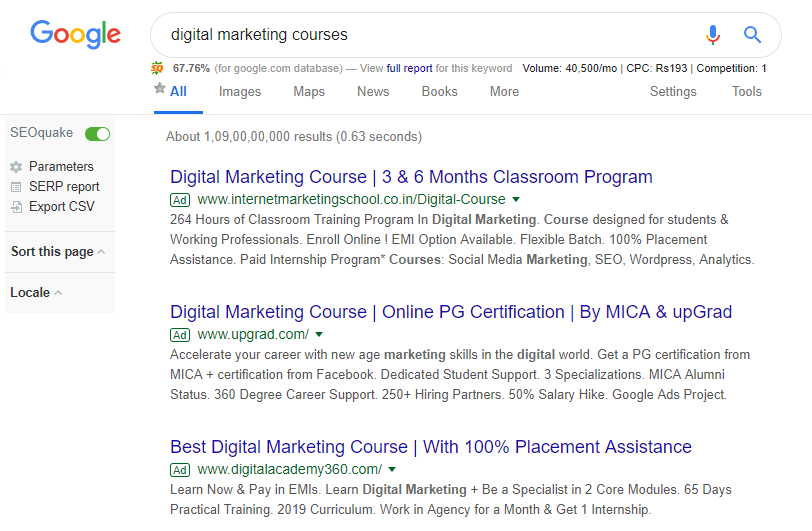The height and width of the screenshot is (531, 812).
Task: Switch to the Maps tab
Action: (x=309, y=92)
